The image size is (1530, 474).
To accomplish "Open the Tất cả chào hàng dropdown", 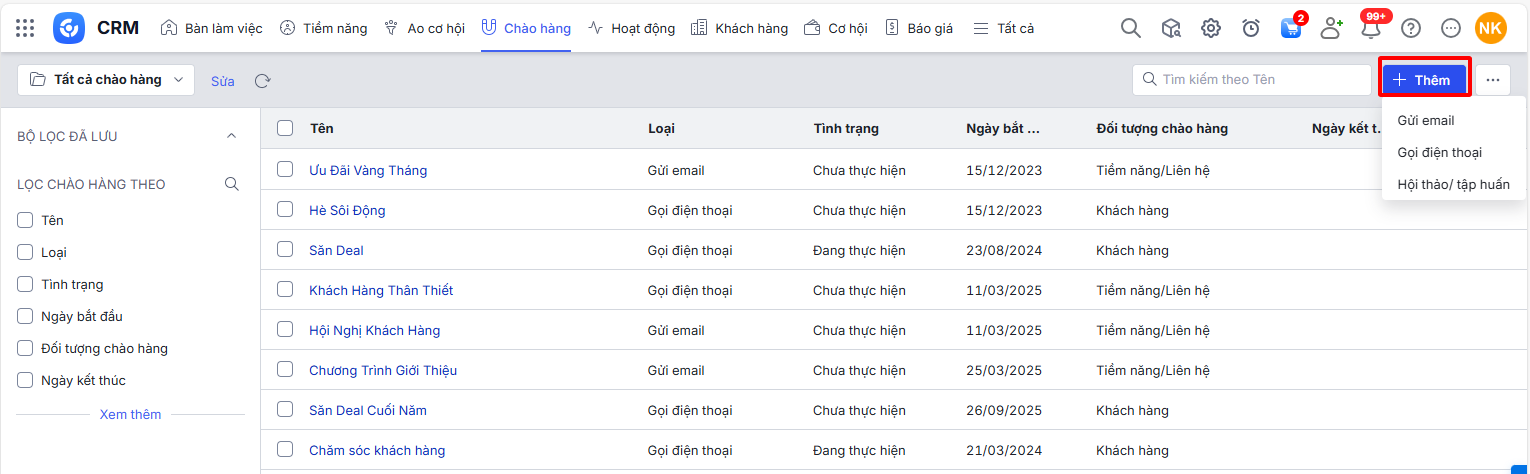I will [x=107, y=80].
